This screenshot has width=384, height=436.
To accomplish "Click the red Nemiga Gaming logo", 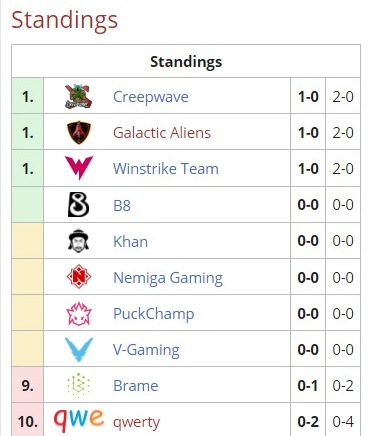I will coord(79,276).
